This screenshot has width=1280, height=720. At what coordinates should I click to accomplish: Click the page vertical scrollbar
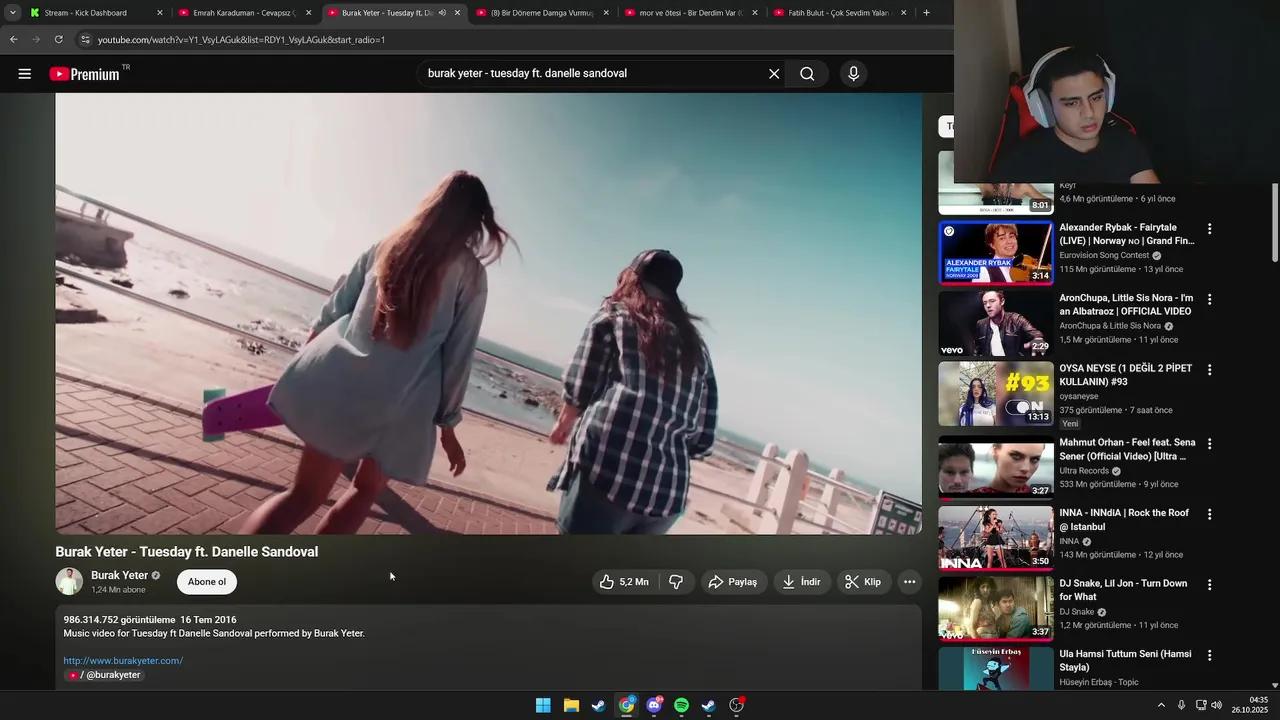[x=1274, y=222]
